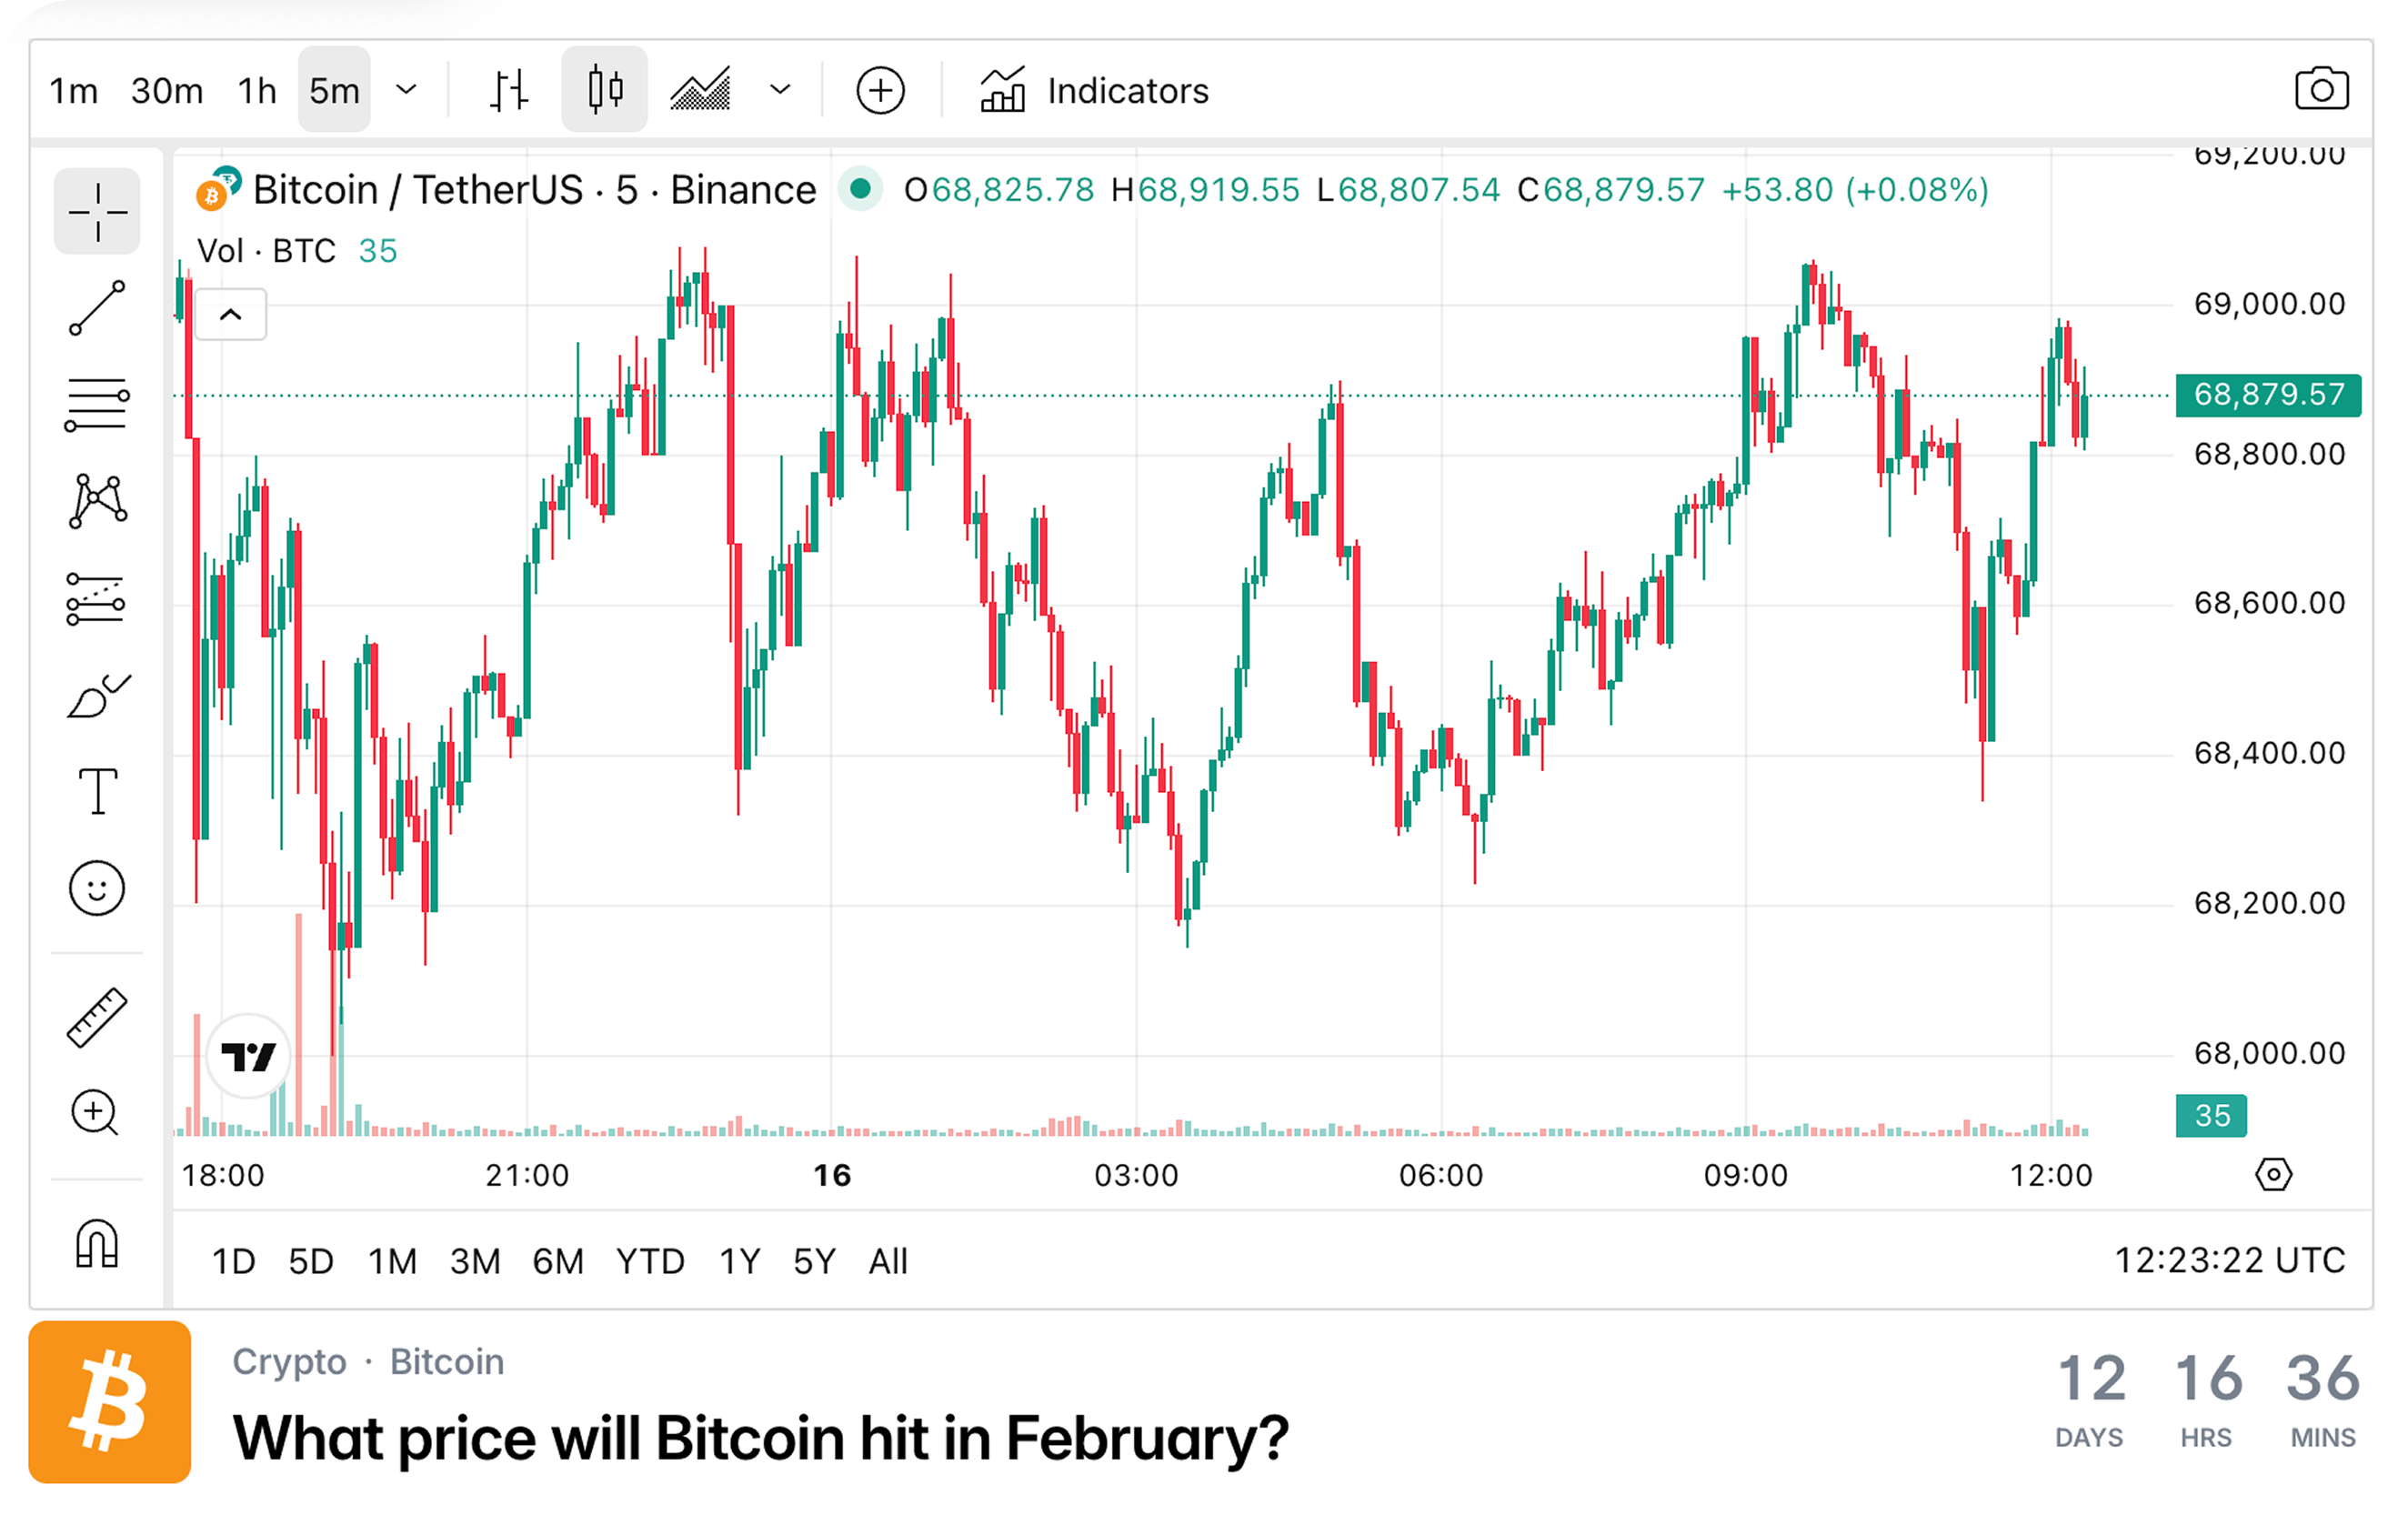Switch chart to candlestick style
This screenshot has width=2408, height=1535.
click(604, 89)
